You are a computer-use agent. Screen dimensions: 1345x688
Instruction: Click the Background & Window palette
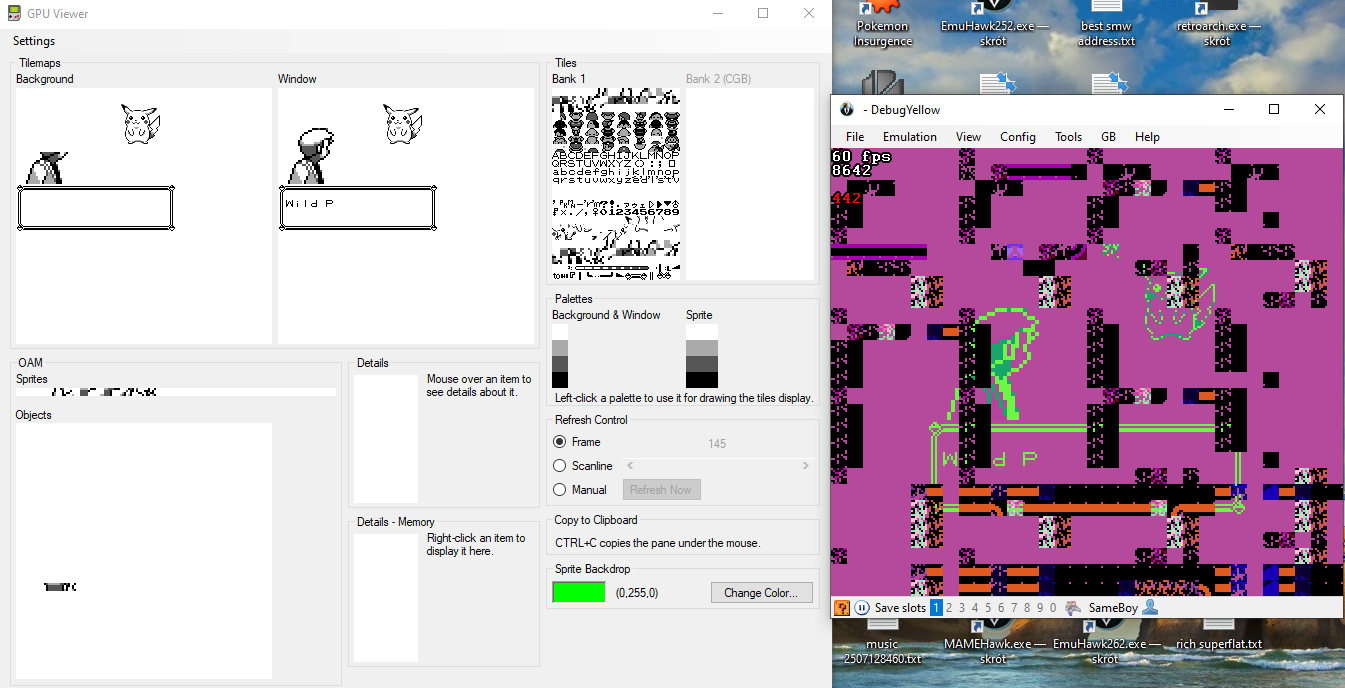coord(560,356)
